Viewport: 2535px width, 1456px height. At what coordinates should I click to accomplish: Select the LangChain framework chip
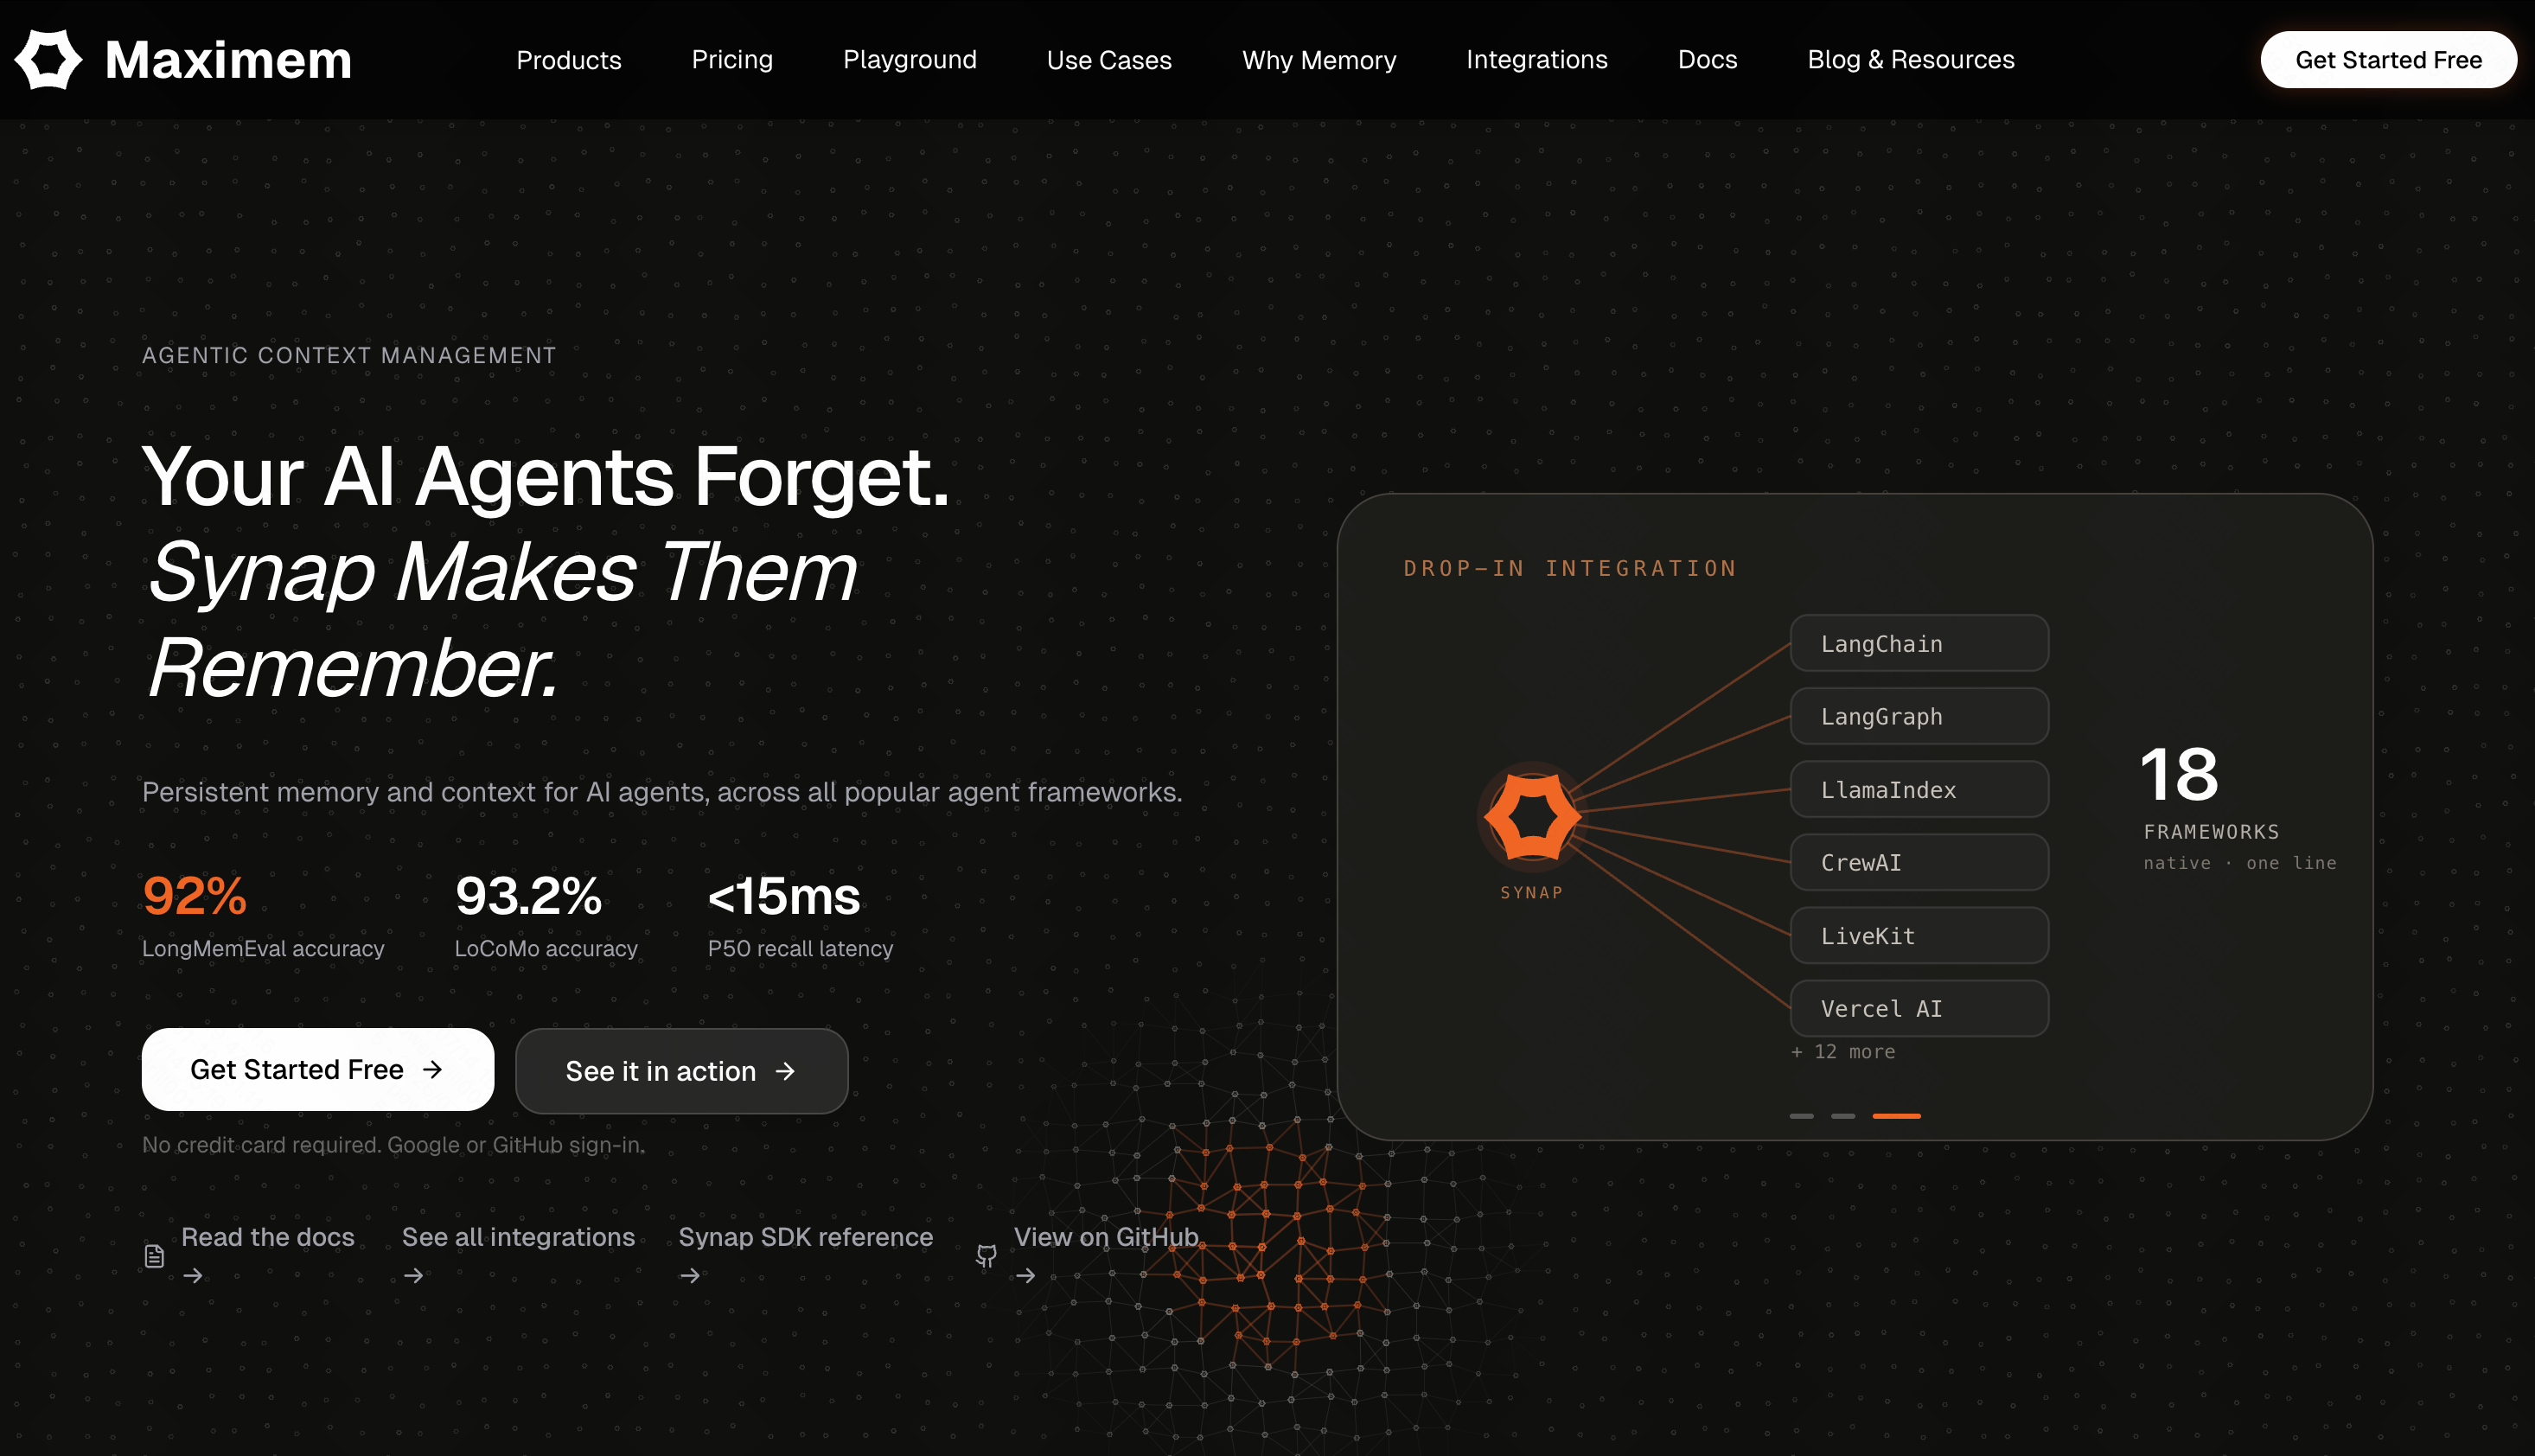point(1919,643)
